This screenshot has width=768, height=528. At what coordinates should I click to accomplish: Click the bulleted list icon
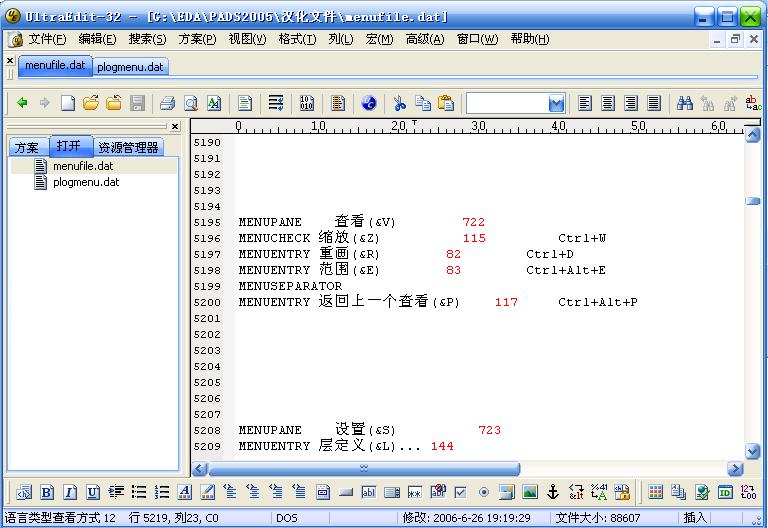[139, 492]
